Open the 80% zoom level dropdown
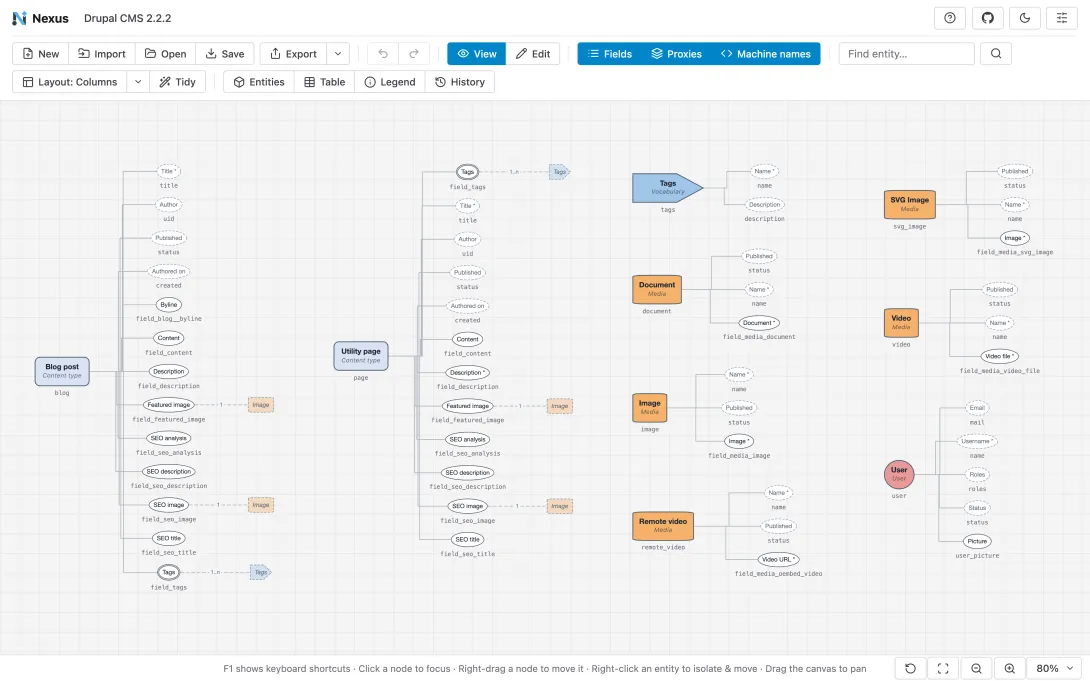The image size is (1090, 681). point(1055,668)
